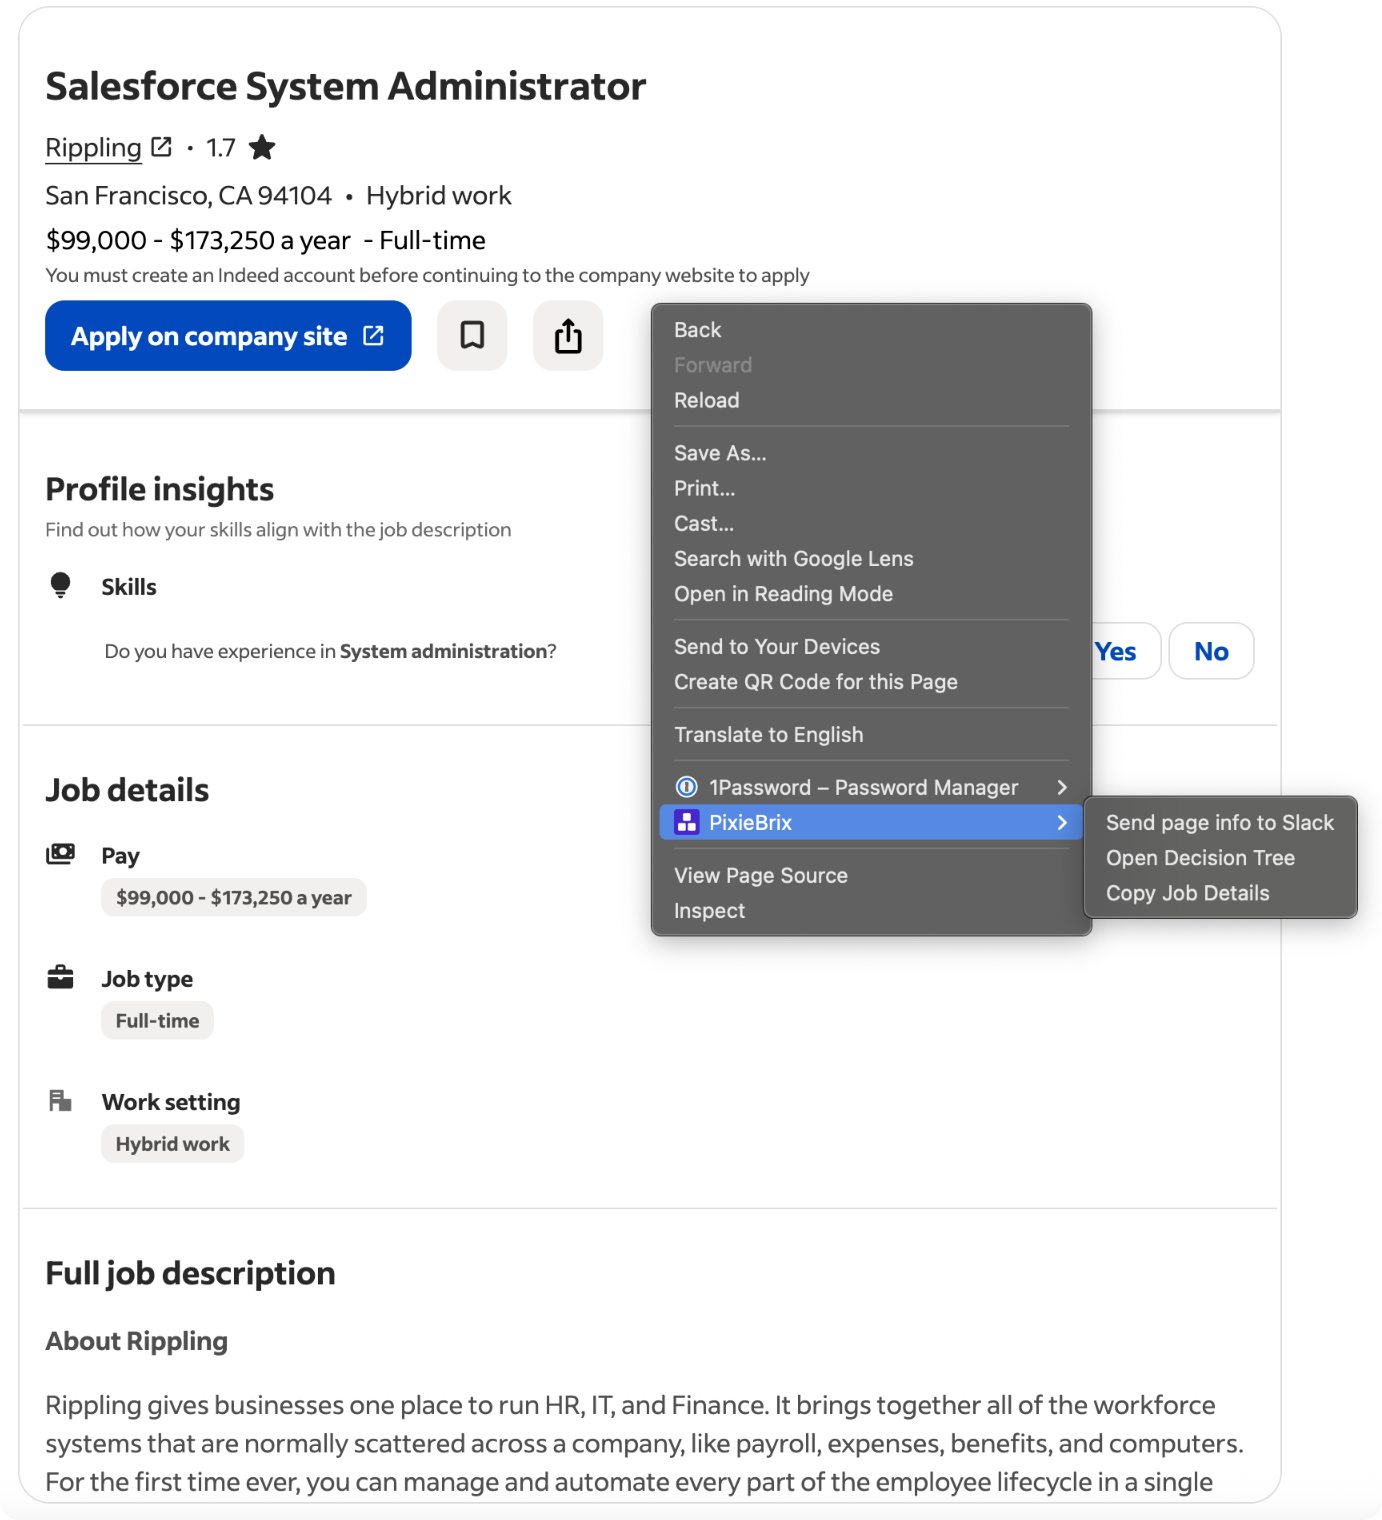The height and width of the screenshot is (1520, 1382).
Task: Select Open Decision Tree option
Action: 1200,858
